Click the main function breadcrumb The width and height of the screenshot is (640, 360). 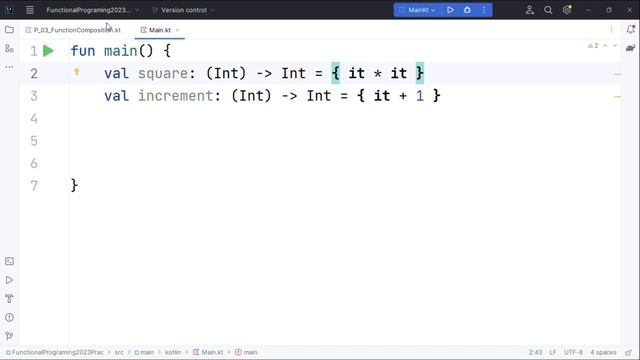click(246, 352)
